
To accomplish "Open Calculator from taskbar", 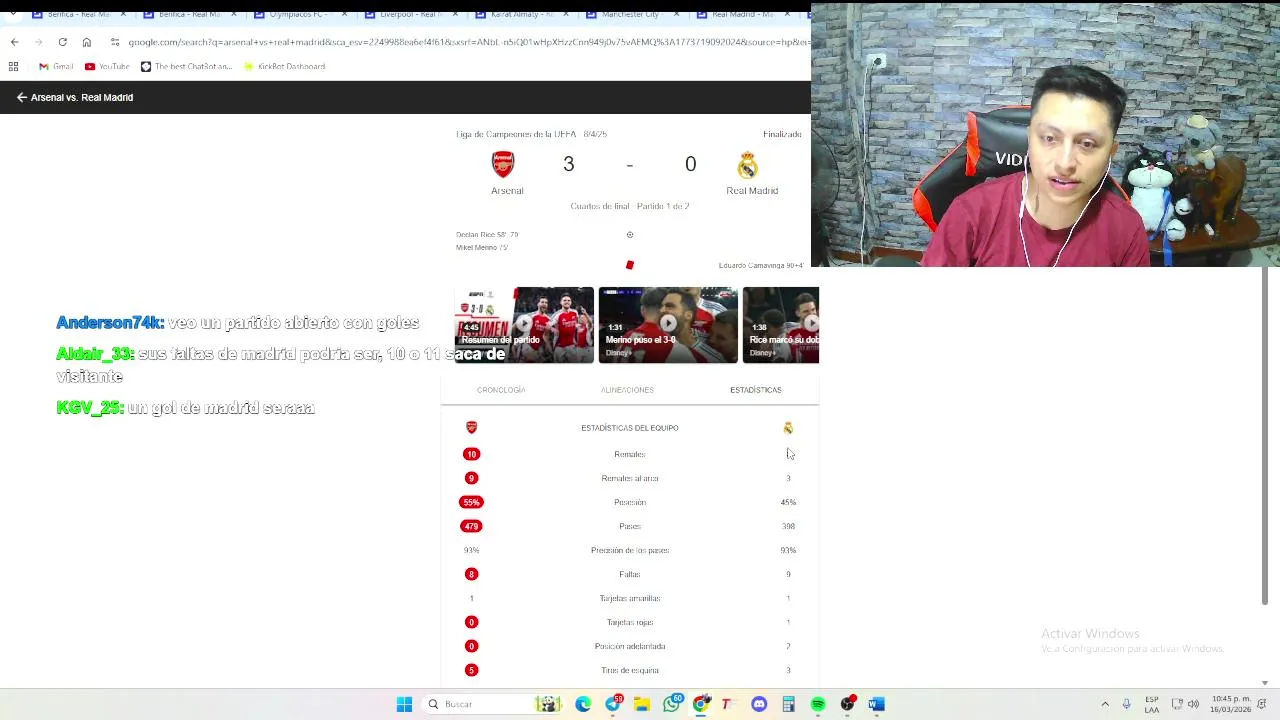I will (x=788, y=704).
